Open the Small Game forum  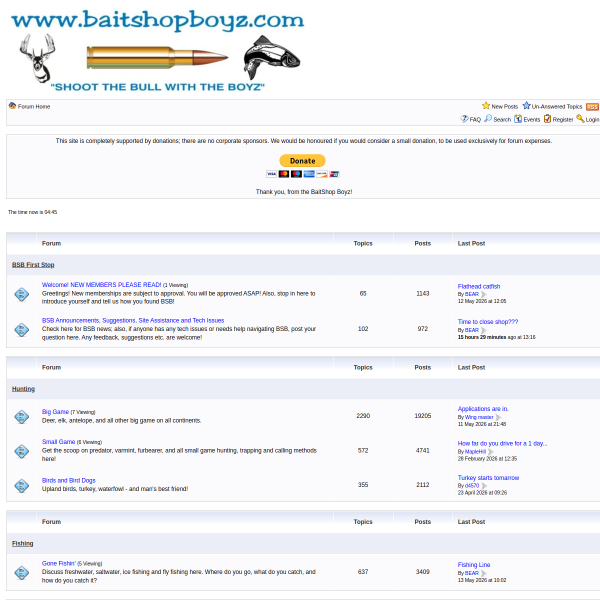pyautogui.click(x=58, y=442)
